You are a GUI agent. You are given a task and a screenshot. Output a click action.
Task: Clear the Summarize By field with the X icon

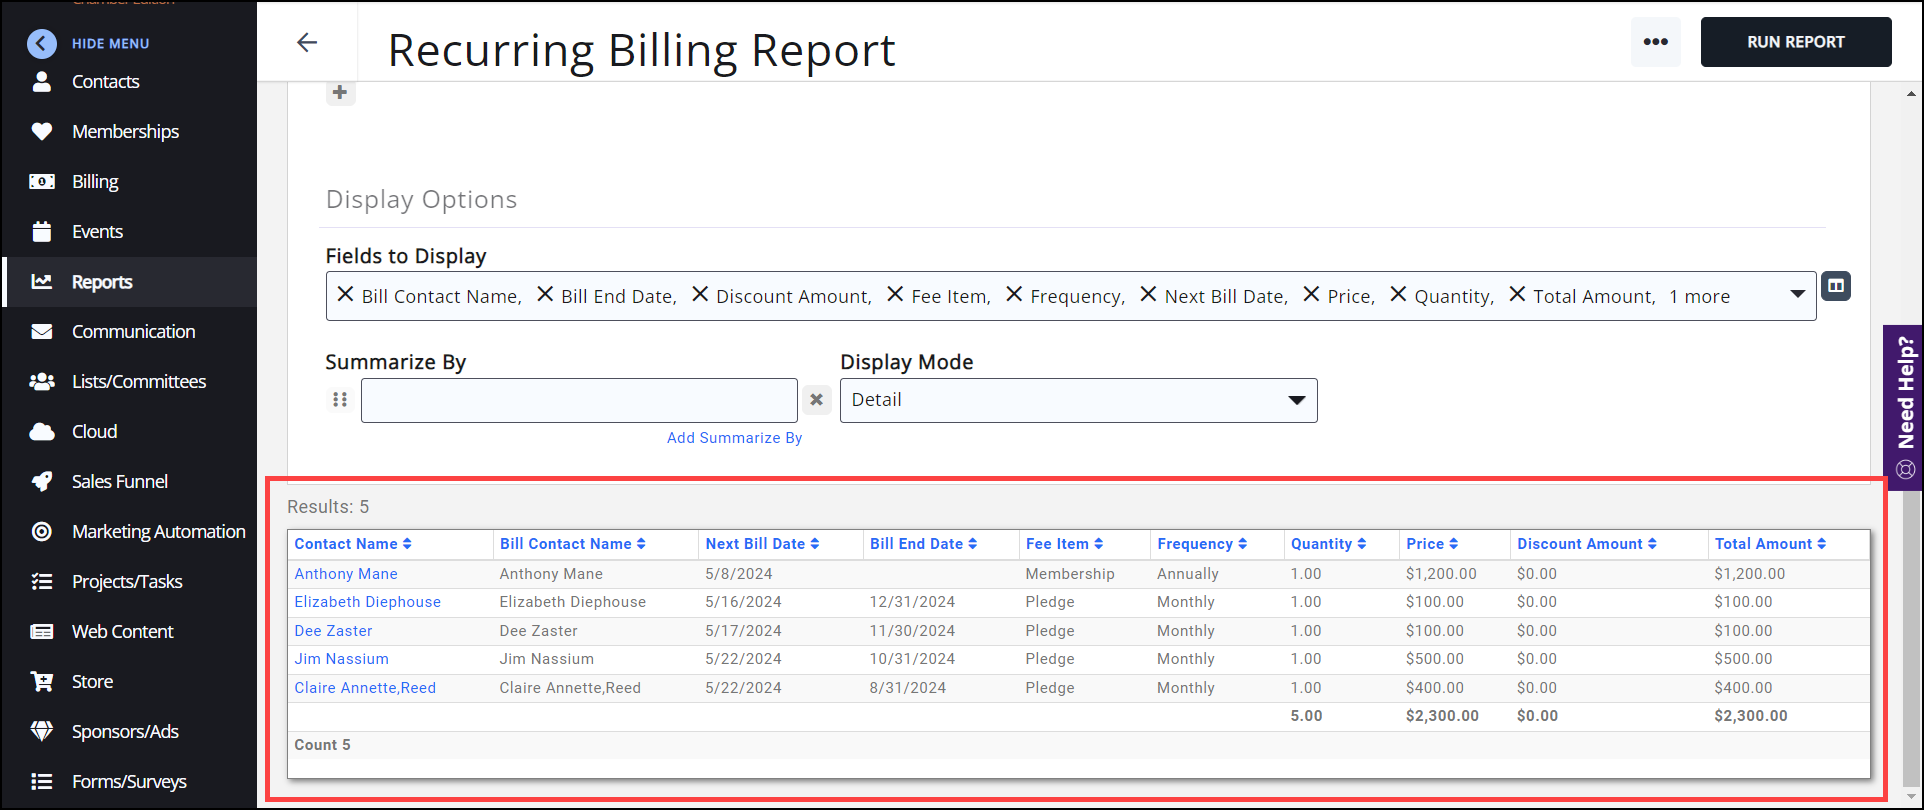point(817,400)
